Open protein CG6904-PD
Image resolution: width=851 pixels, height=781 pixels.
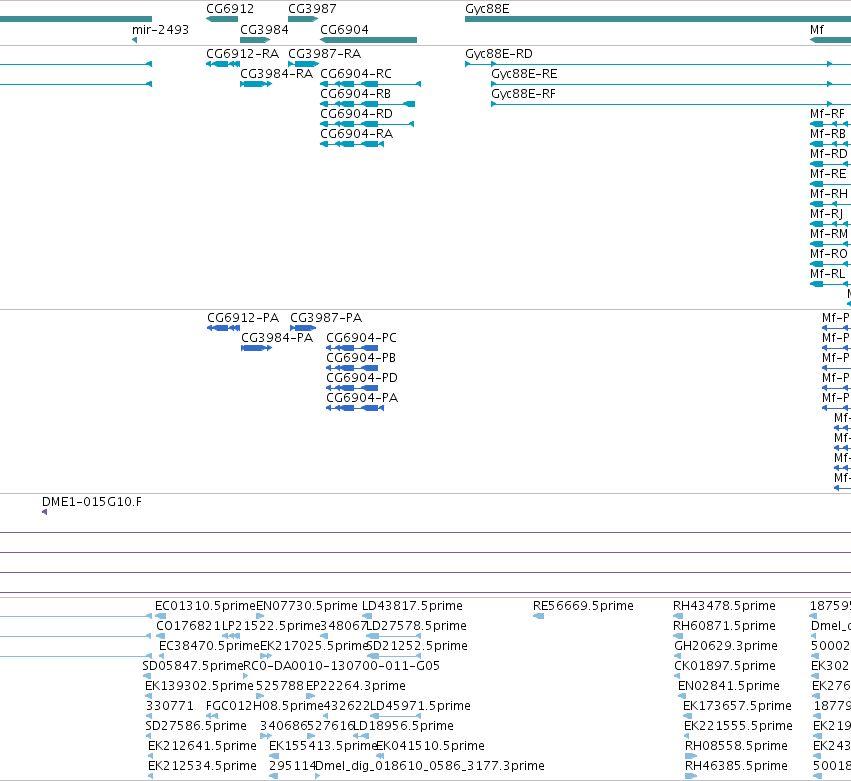point(362,378)
